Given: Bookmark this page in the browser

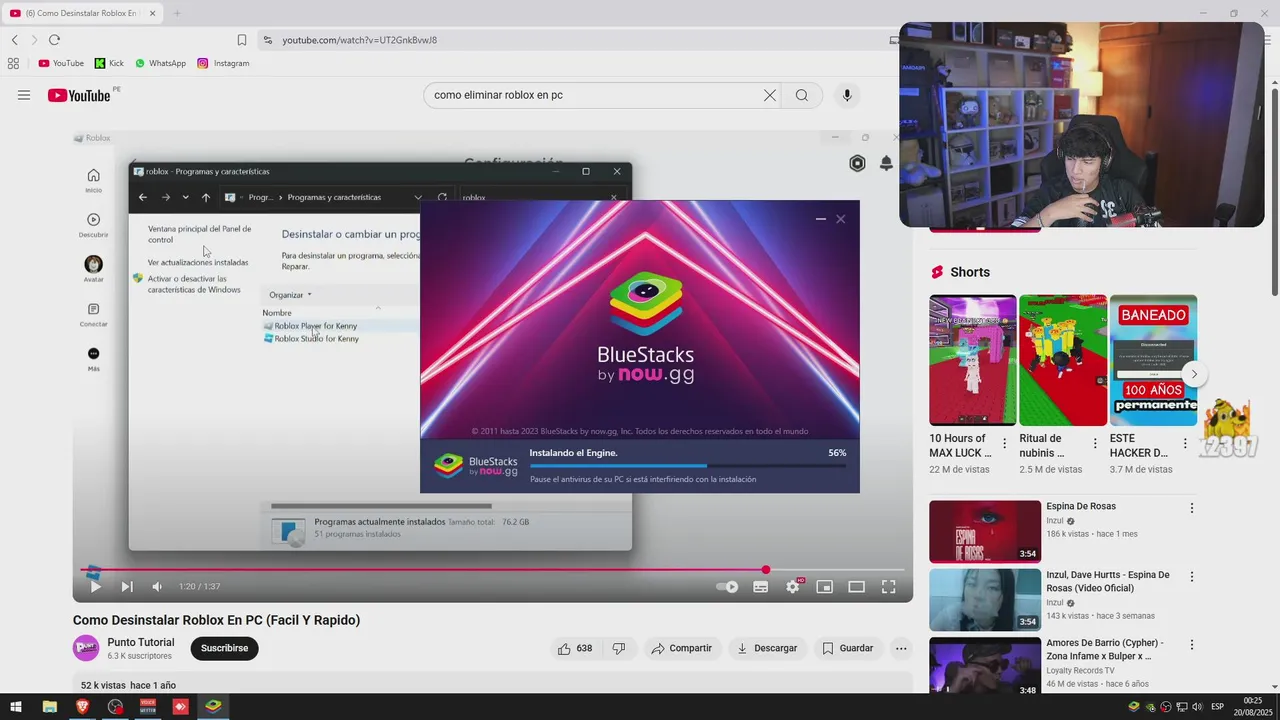Looking at the screenshot, I should tap(241, 40).
